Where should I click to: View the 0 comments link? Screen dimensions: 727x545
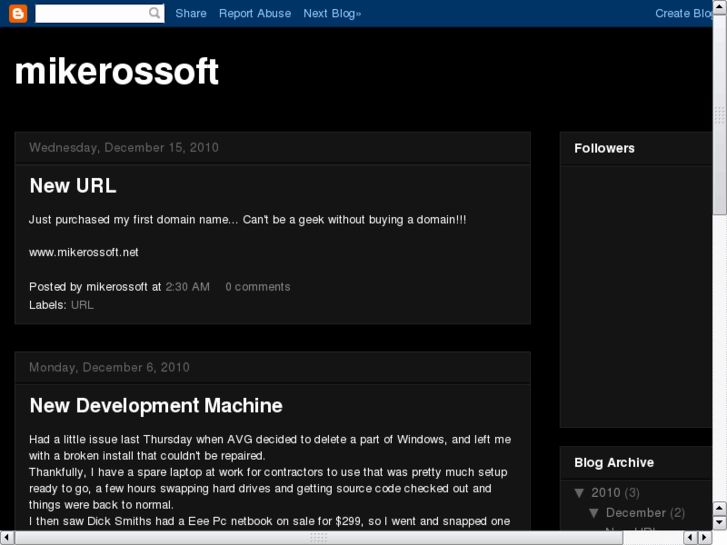tap(258, 287)
